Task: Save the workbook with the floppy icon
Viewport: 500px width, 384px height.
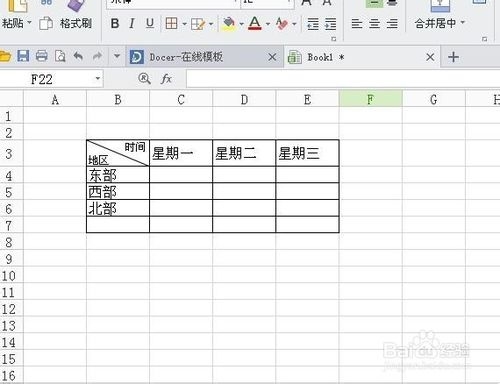Action: point(23,56)
